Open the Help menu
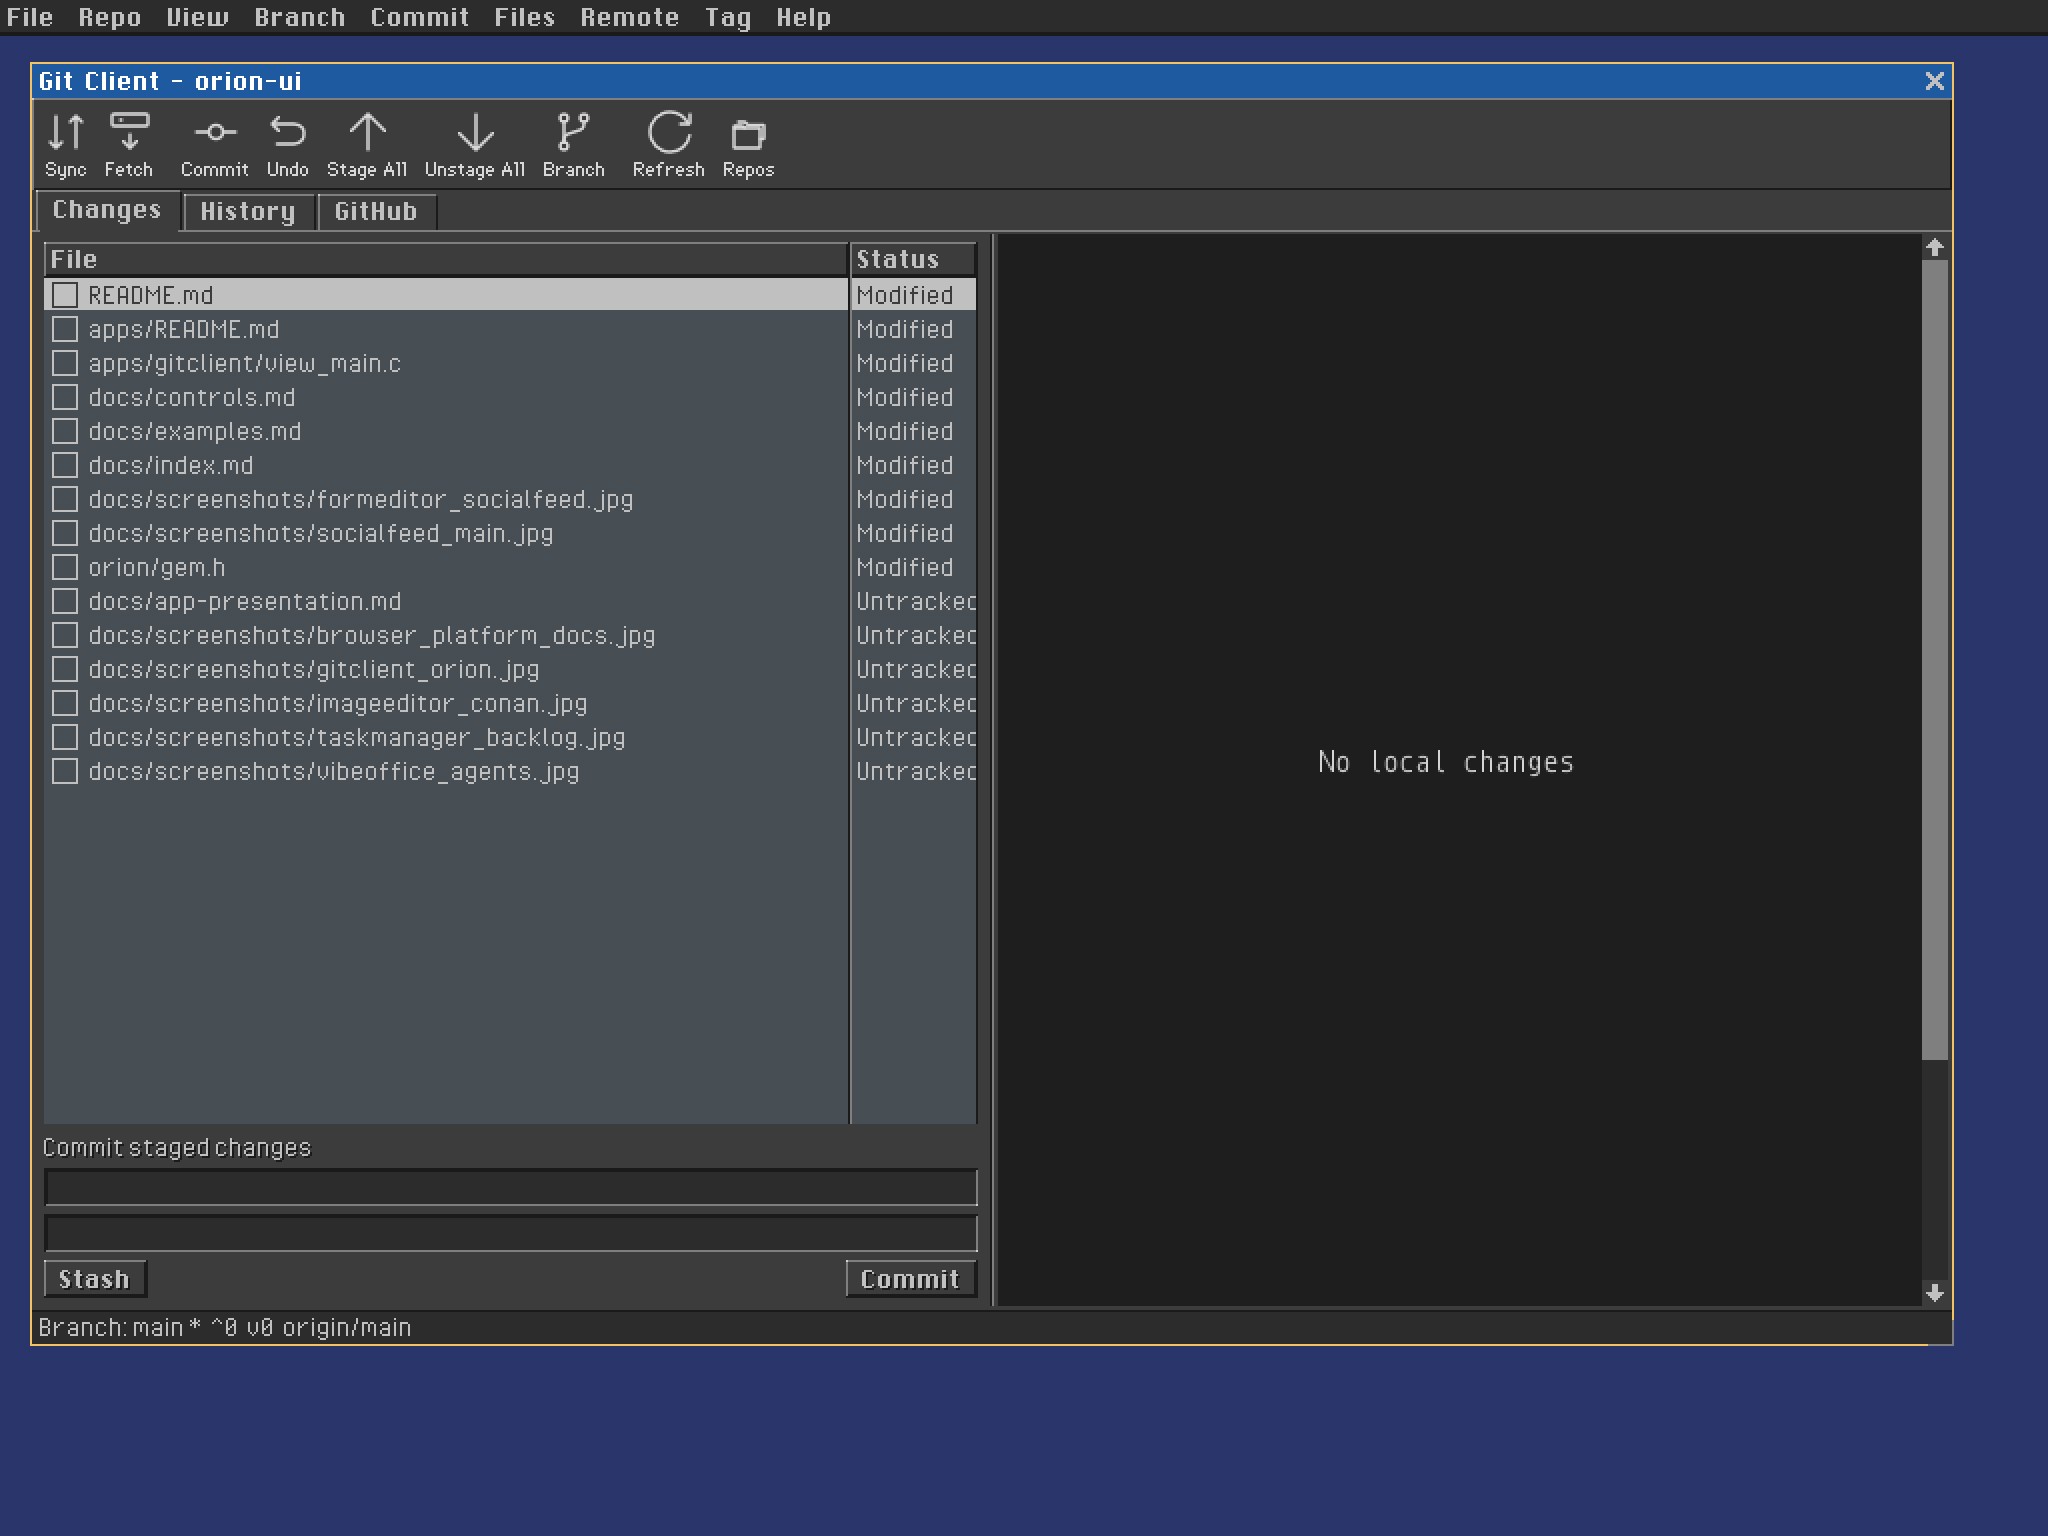This screenshot has height=1536, width=2048. pos(804,17)
